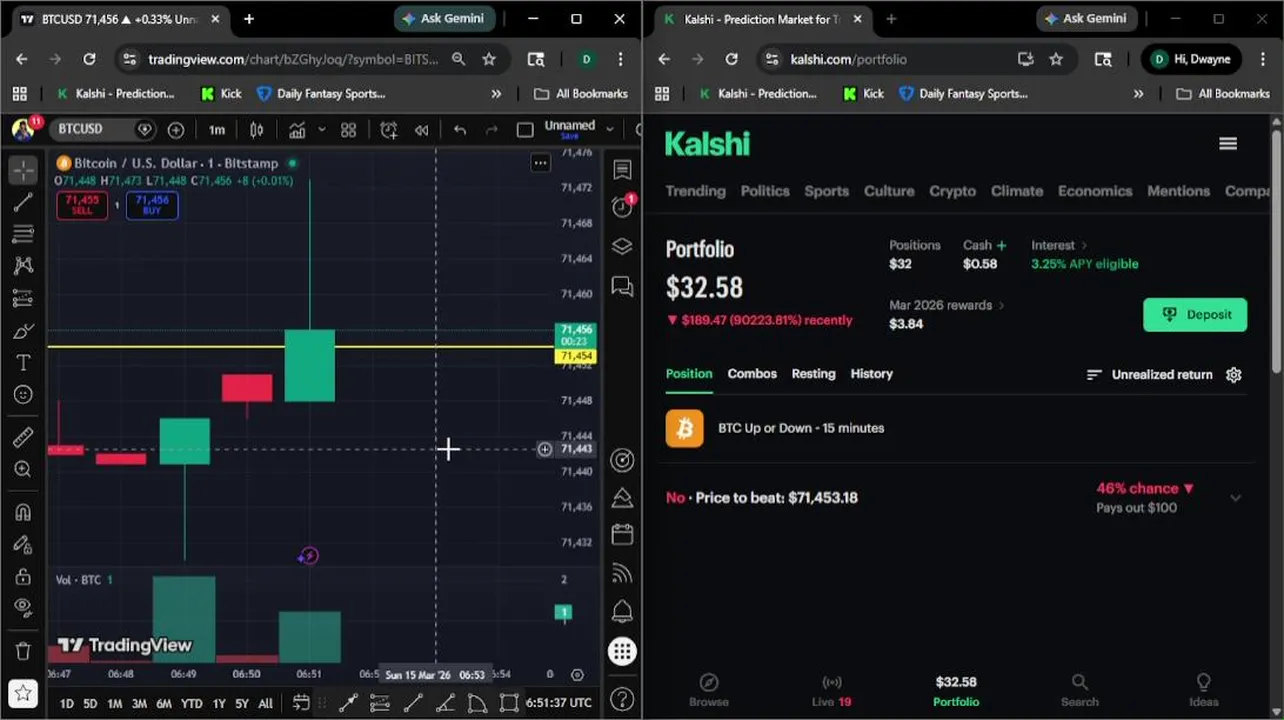Open portfolio settings gear next to Unrealized return

point(1234,374)
